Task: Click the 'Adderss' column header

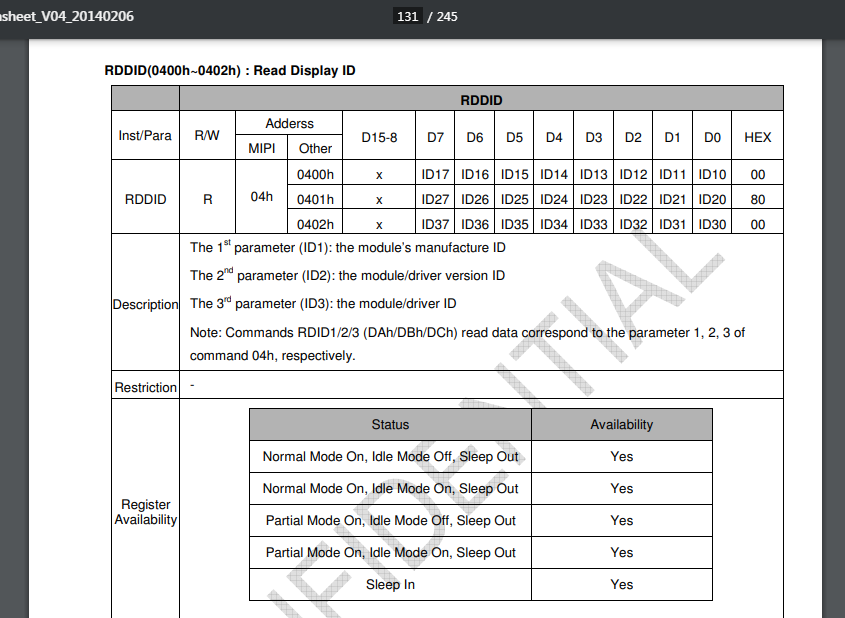Action: coord(289,123)
